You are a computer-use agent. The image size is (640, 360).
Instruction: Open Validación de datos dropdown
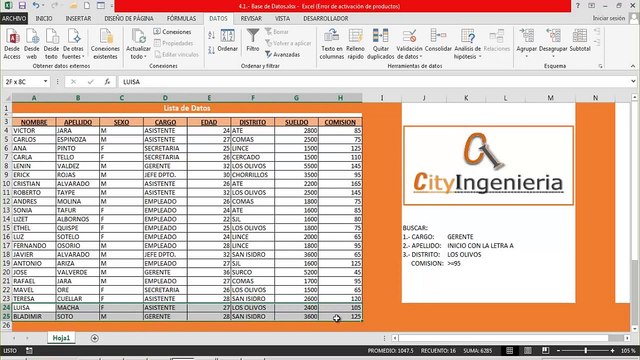click(409, 52)
